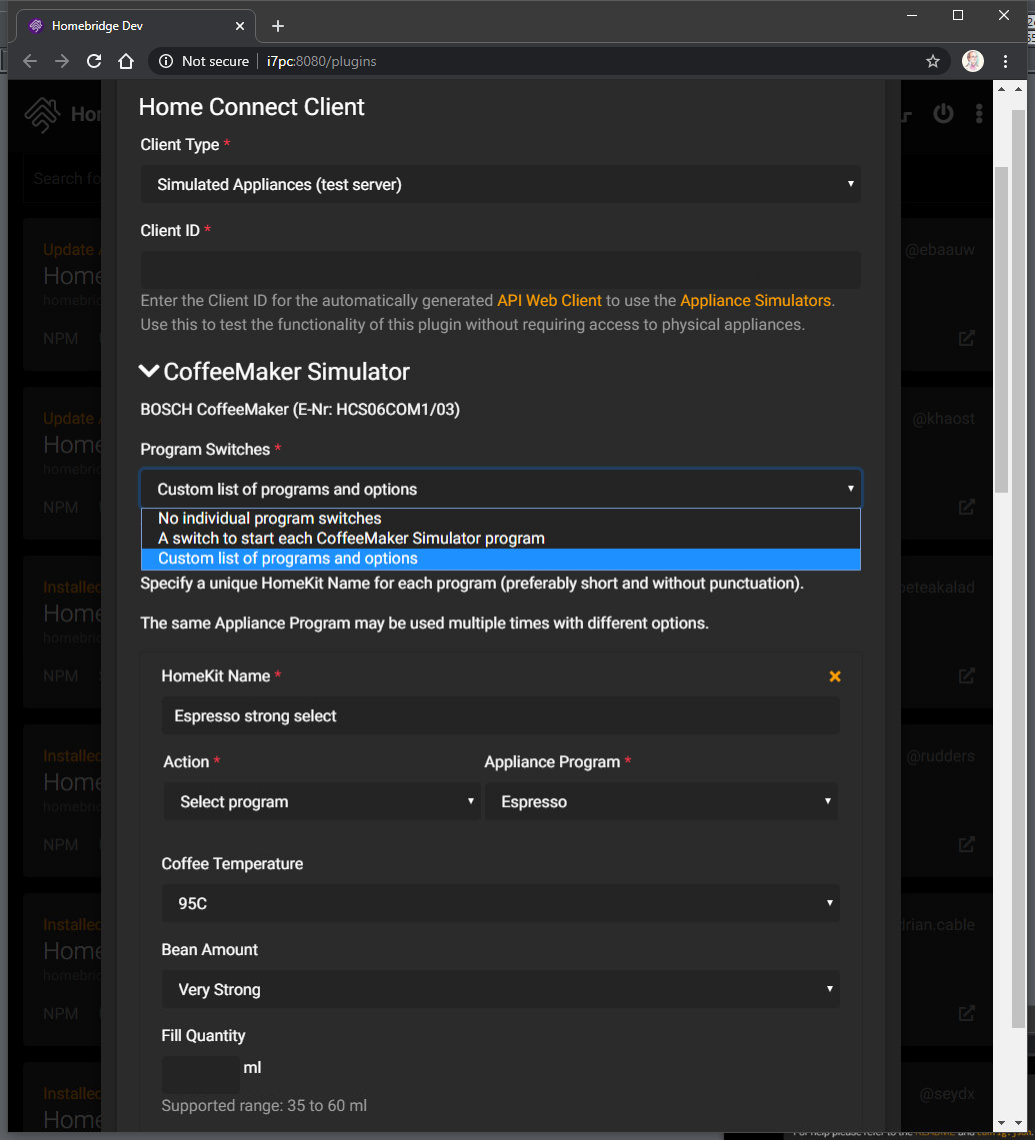This screenshot has width=1035, height=1140.
Task: Bookmark this page with star icon
Action: [932, 61]
